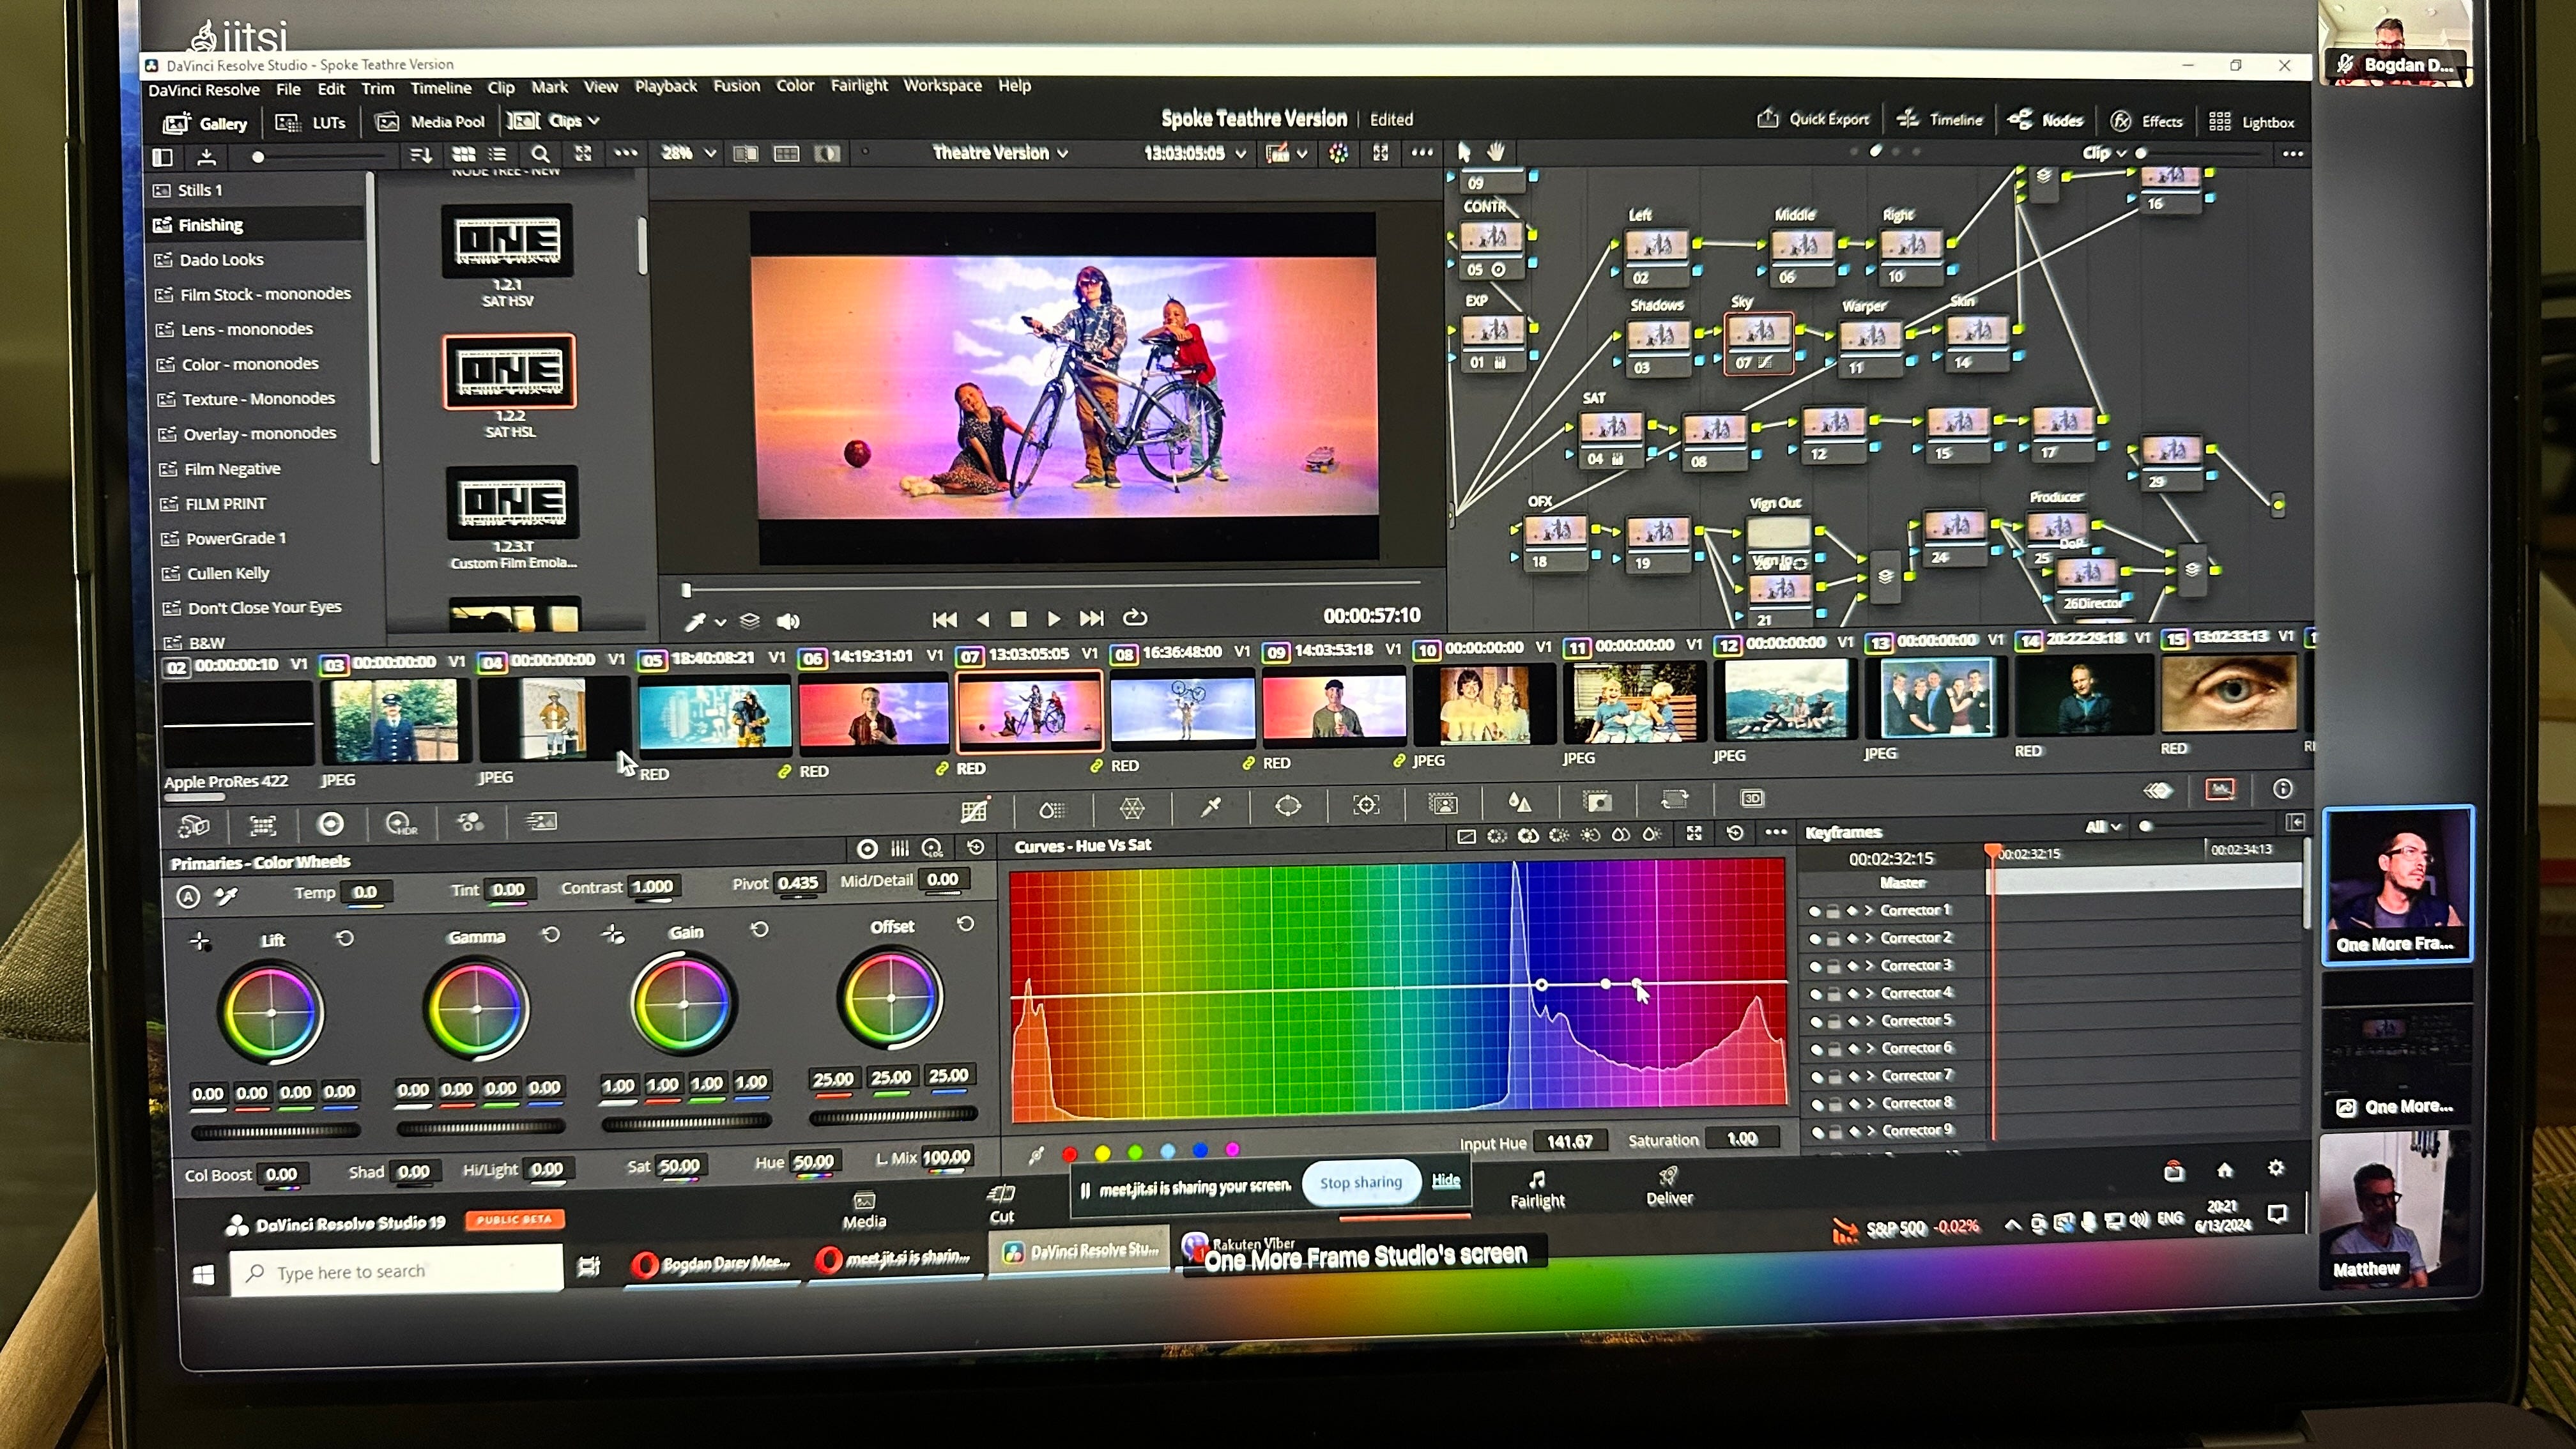Toggle the Timeline panel button
This screenshot has width=2576, height=1449.
click(x=1940, y=119)
